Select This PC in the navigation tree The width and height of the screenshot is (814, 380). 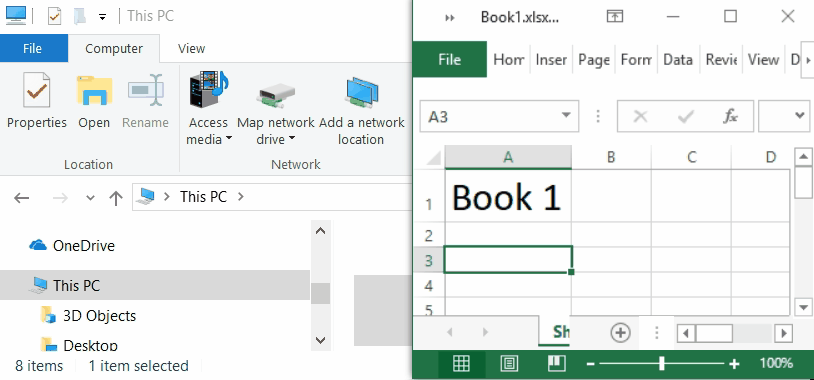coord(155,285)
